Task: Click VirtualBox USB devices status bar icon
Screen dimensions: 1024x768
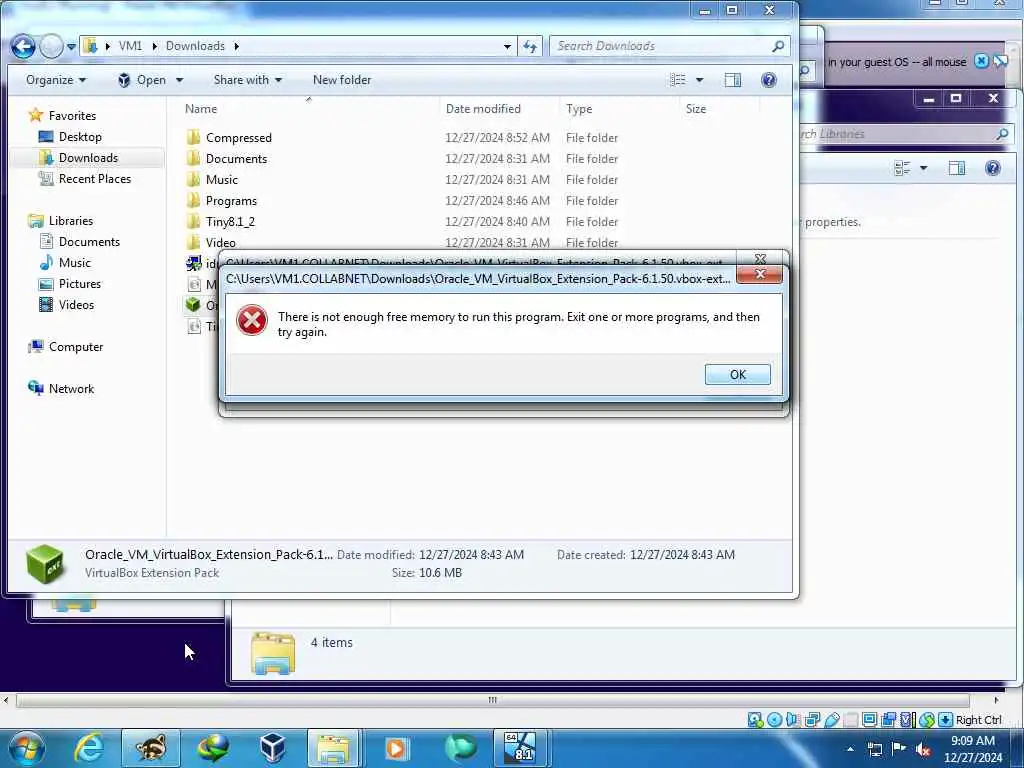Action: [x=831, y=720]
